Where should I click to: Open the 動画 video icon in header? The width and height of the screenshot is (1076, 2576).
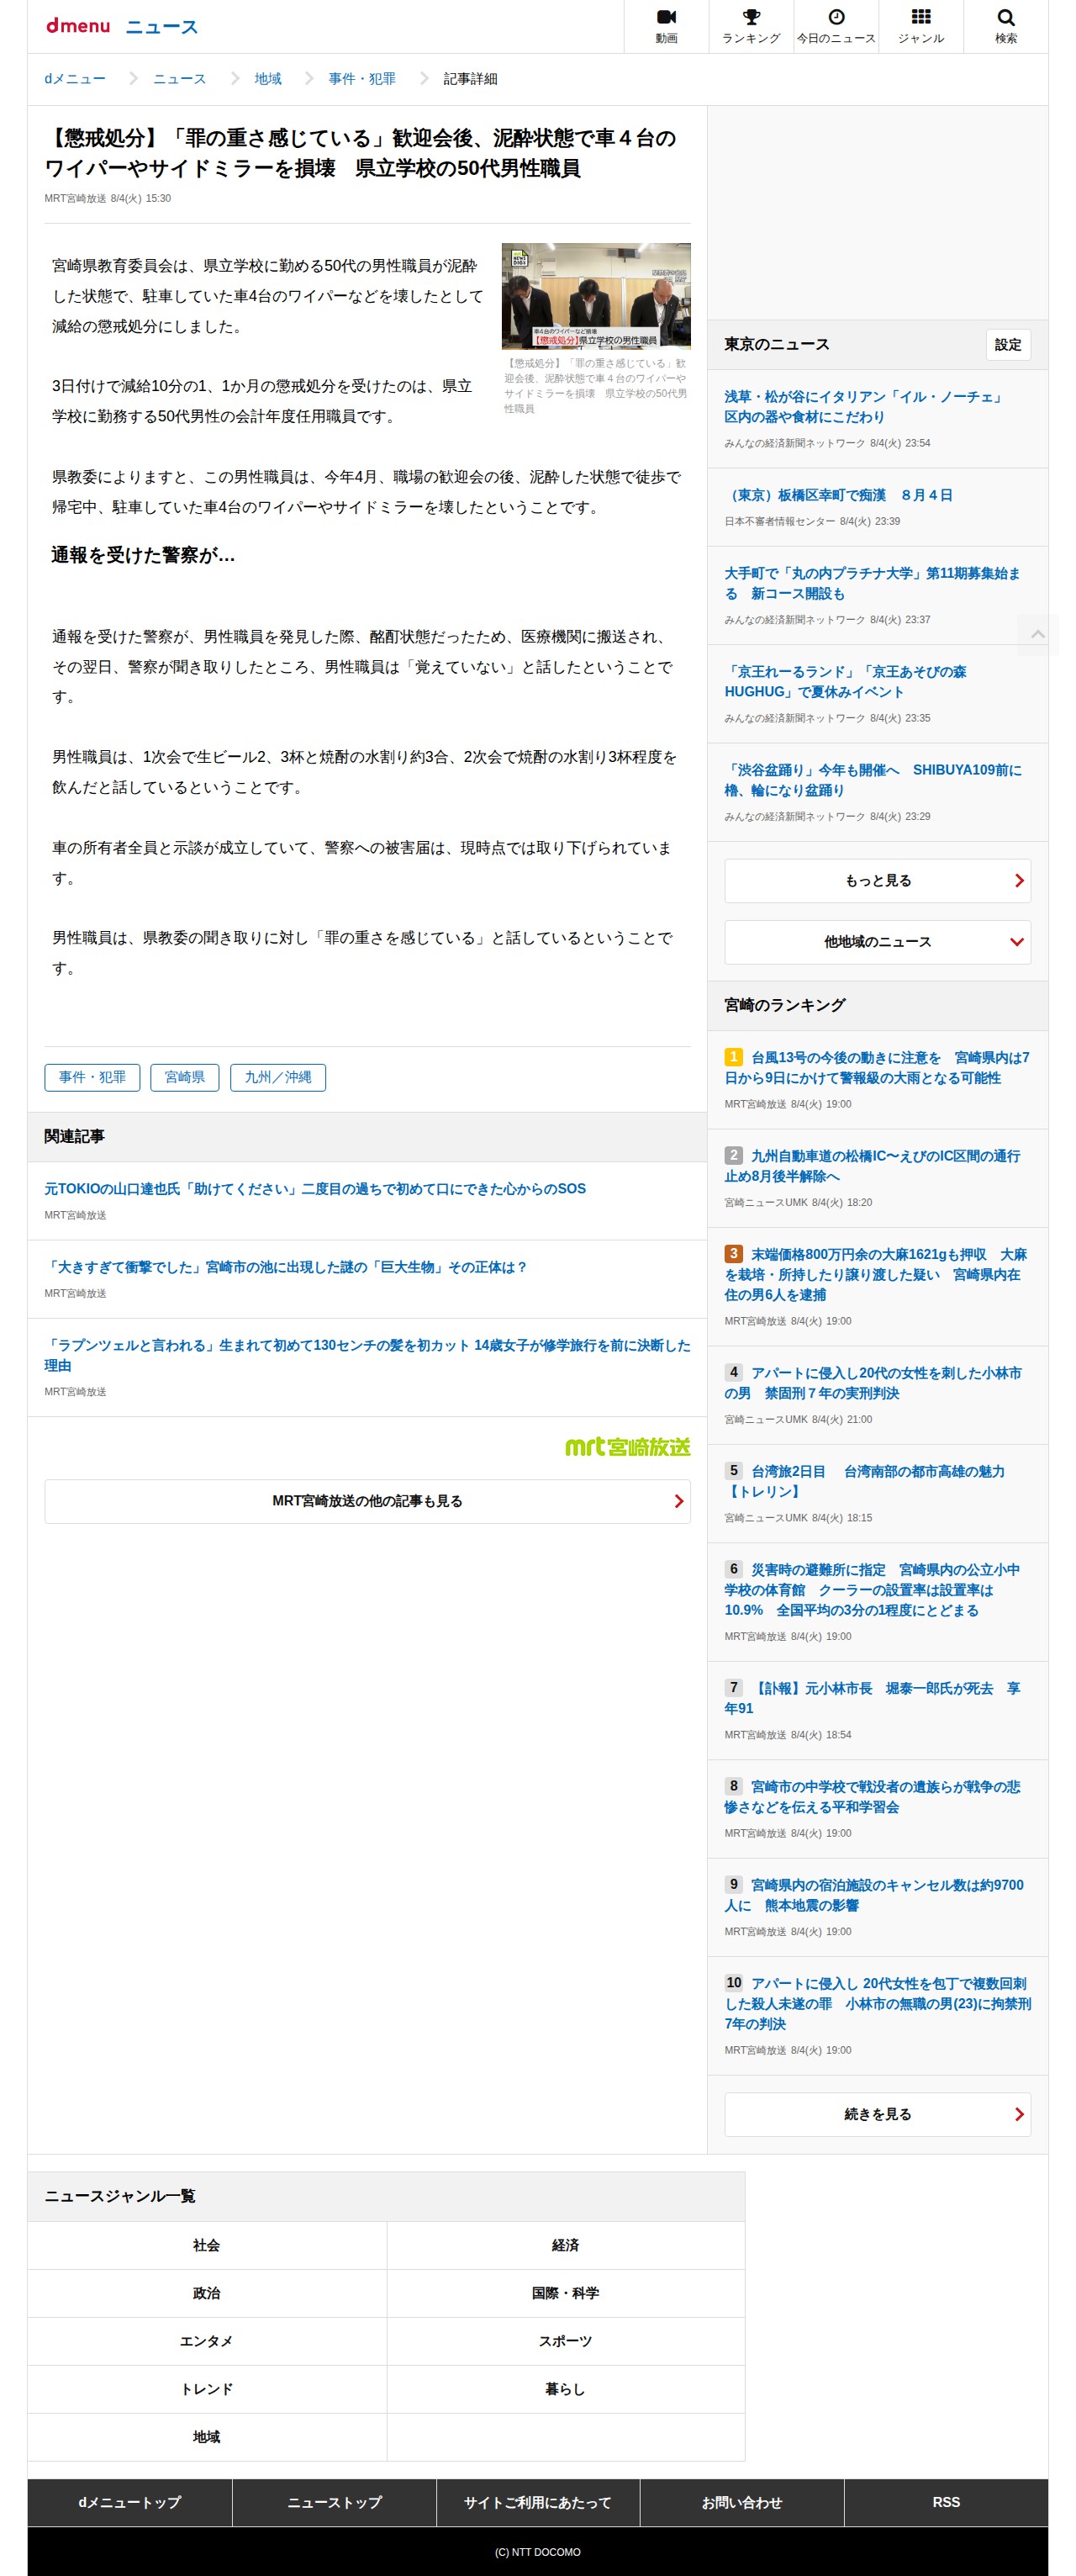point(666,26)
